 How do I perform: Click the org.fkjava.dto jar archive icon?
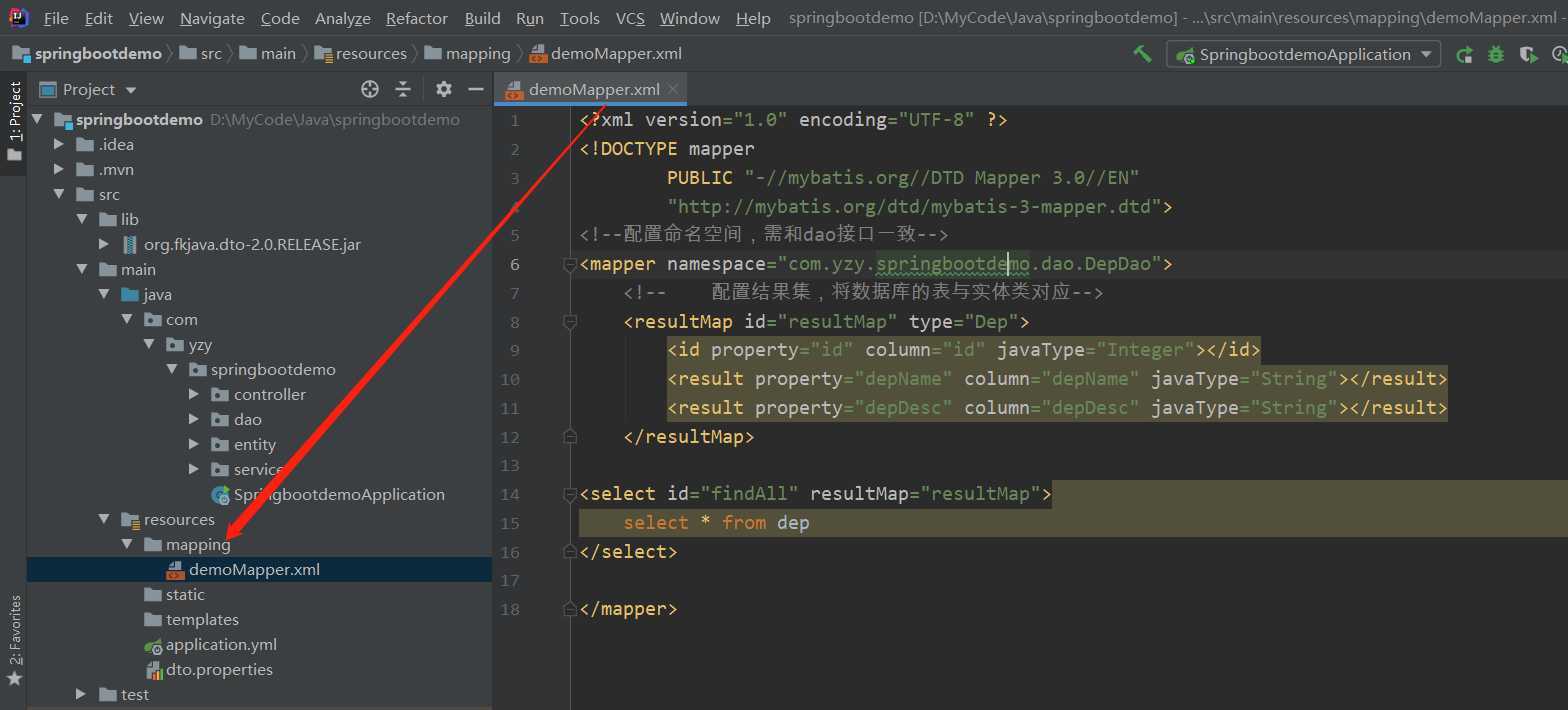[130, 245]
